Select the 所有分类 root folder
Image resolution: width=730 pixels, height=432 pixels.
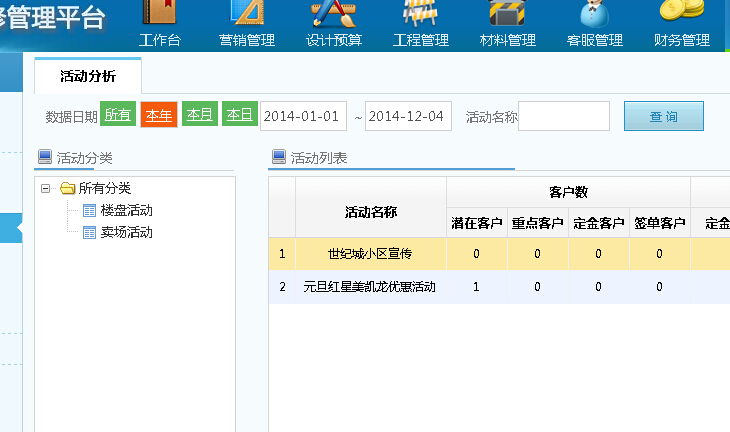104,188
